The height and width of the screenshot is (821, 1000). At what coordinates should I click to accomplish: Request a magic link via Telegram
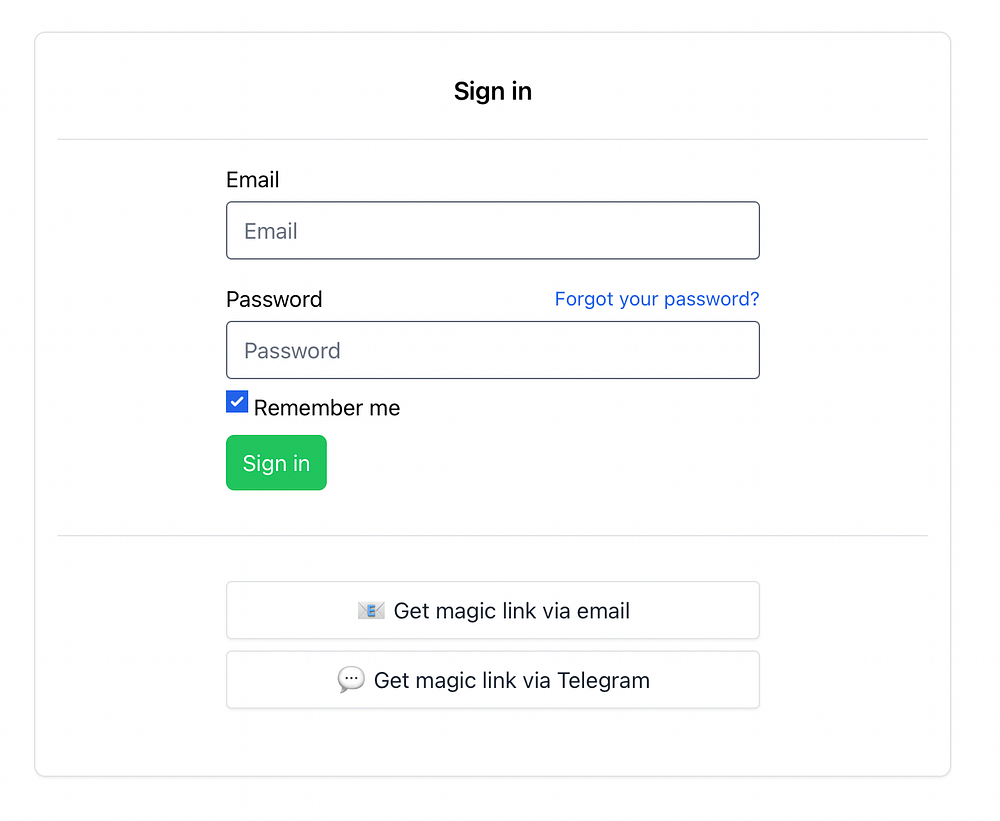pyautogui.click(x=492, y=681)
